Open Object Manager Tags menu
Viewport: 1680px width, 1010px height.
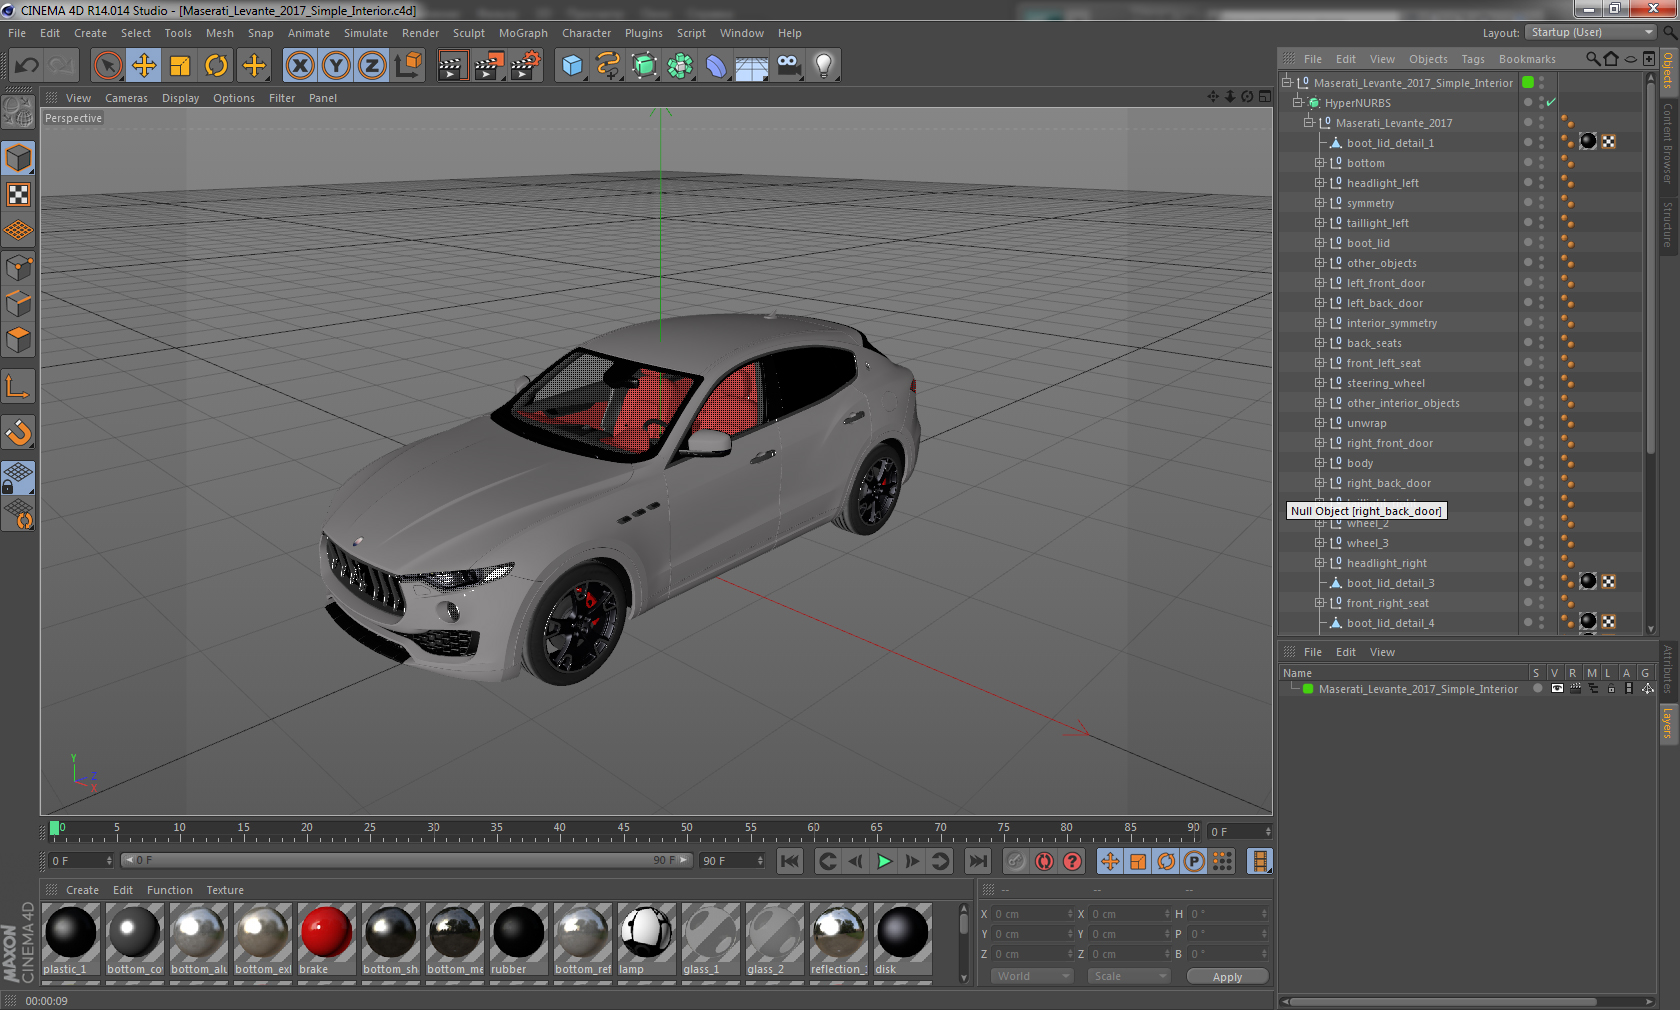[1473, 59]
